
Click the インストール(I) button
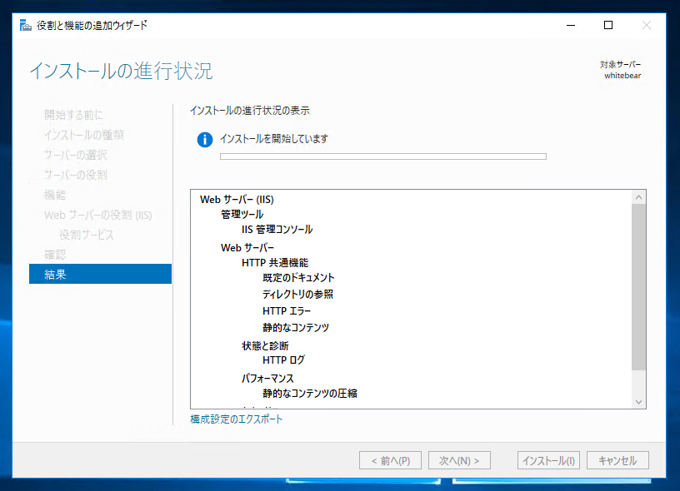[x=548, y=460]
